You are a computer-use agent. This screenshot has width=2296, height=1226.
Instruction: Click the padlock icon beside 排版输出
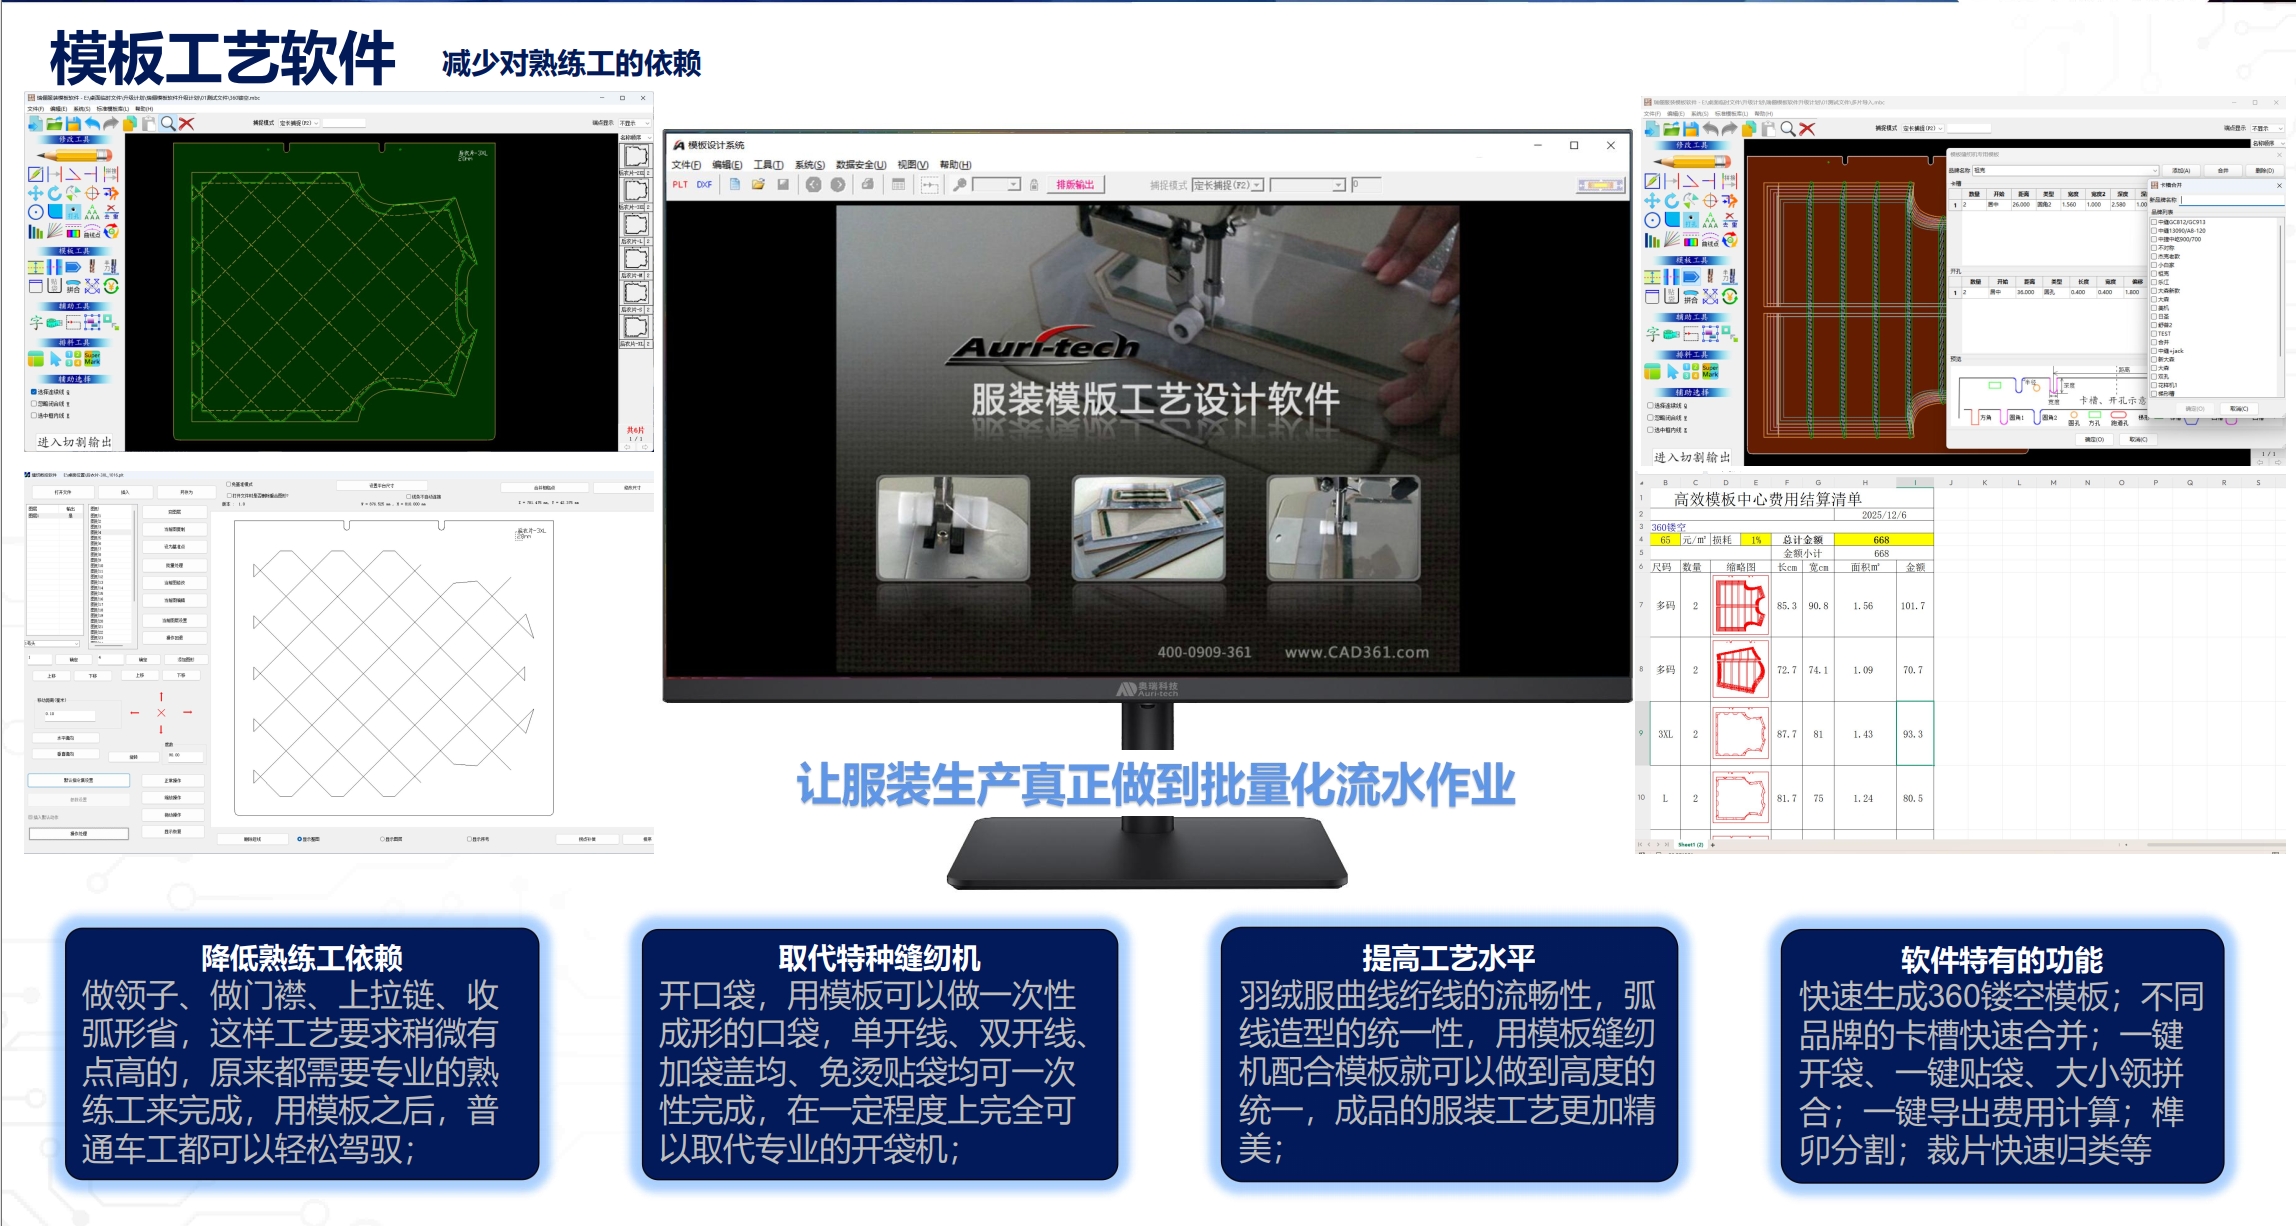tap(1034, 185)
